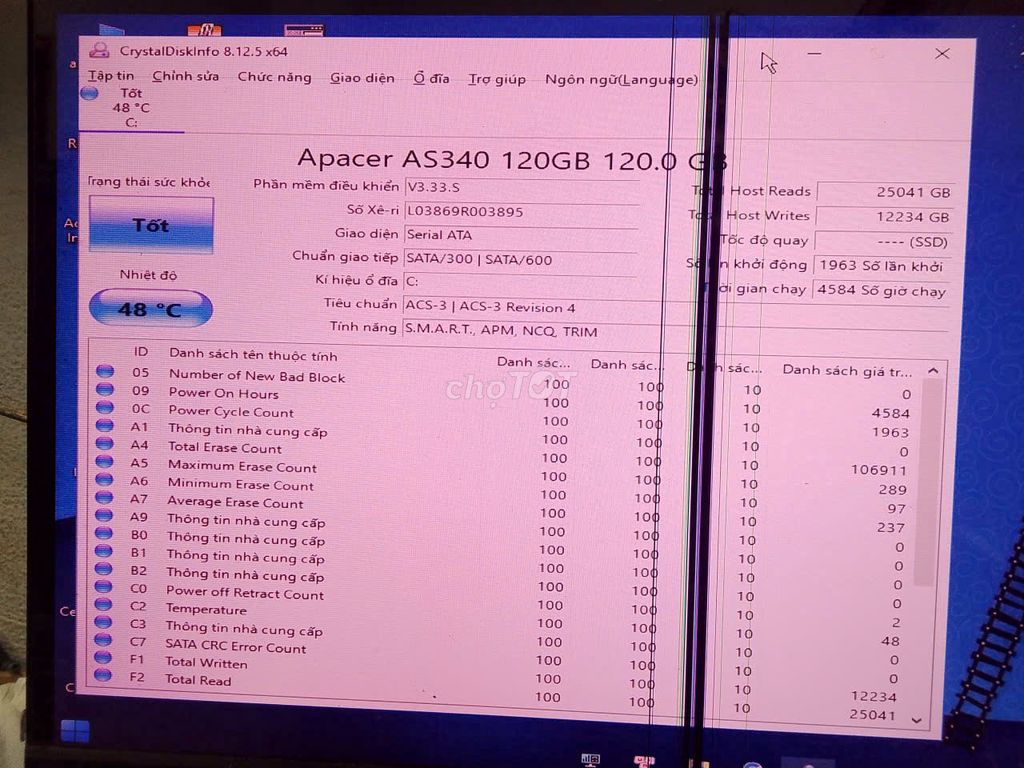Click status icon for A4 Total Erase Count
This screenshot has height=768, width=1024.
(x=104, y=443)
